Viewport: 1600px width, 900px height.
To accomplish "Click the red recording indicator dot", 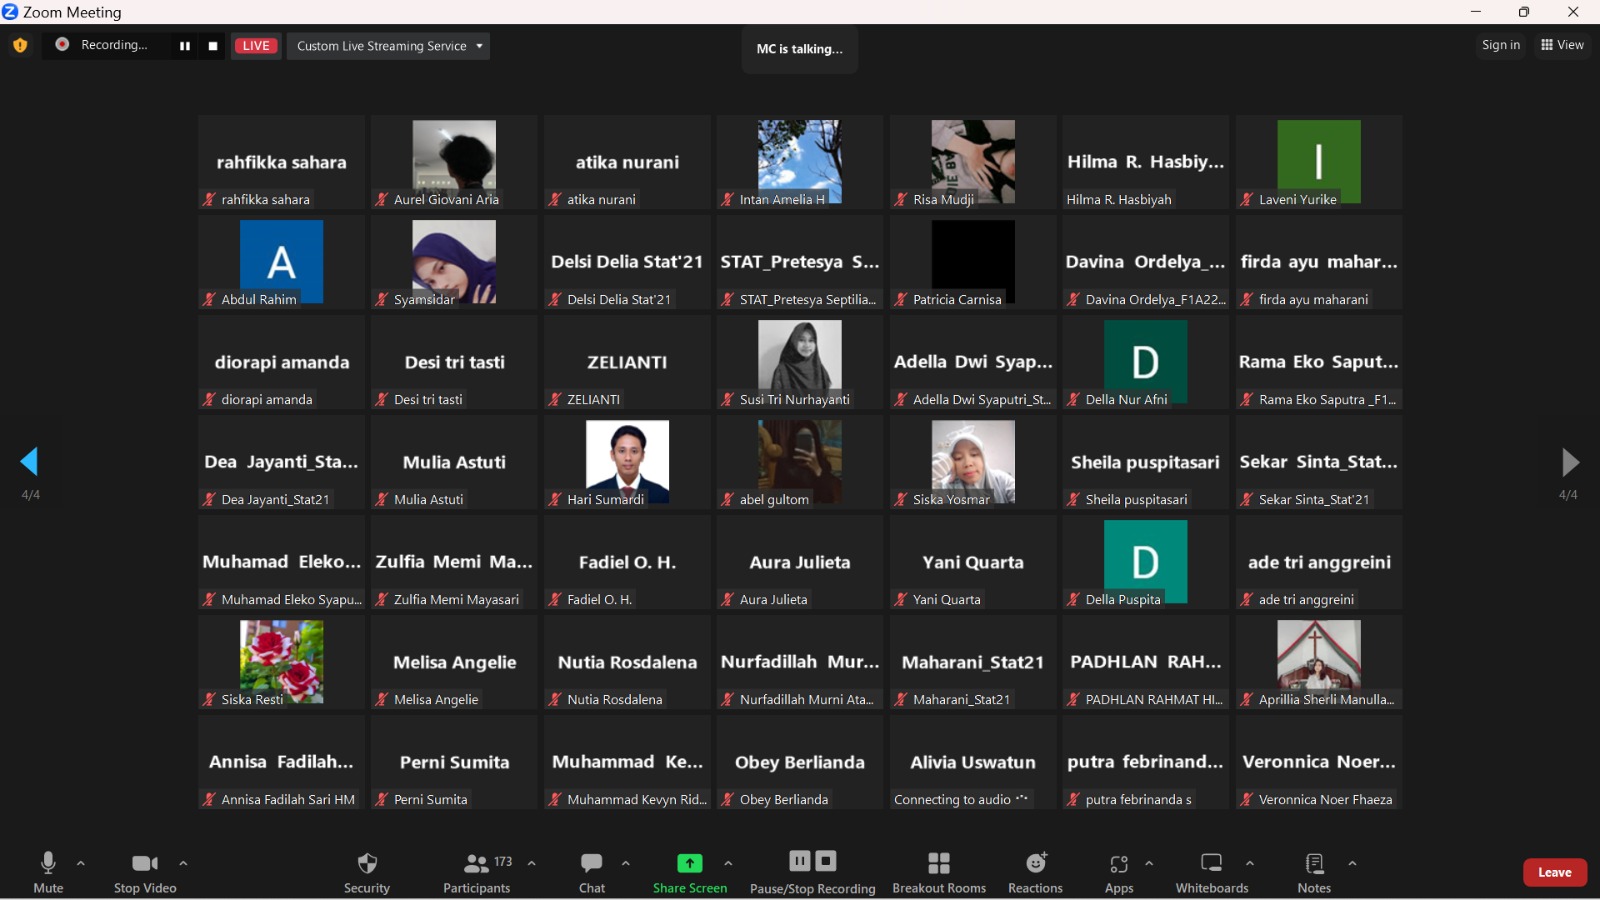I will (x=62, y=44).
